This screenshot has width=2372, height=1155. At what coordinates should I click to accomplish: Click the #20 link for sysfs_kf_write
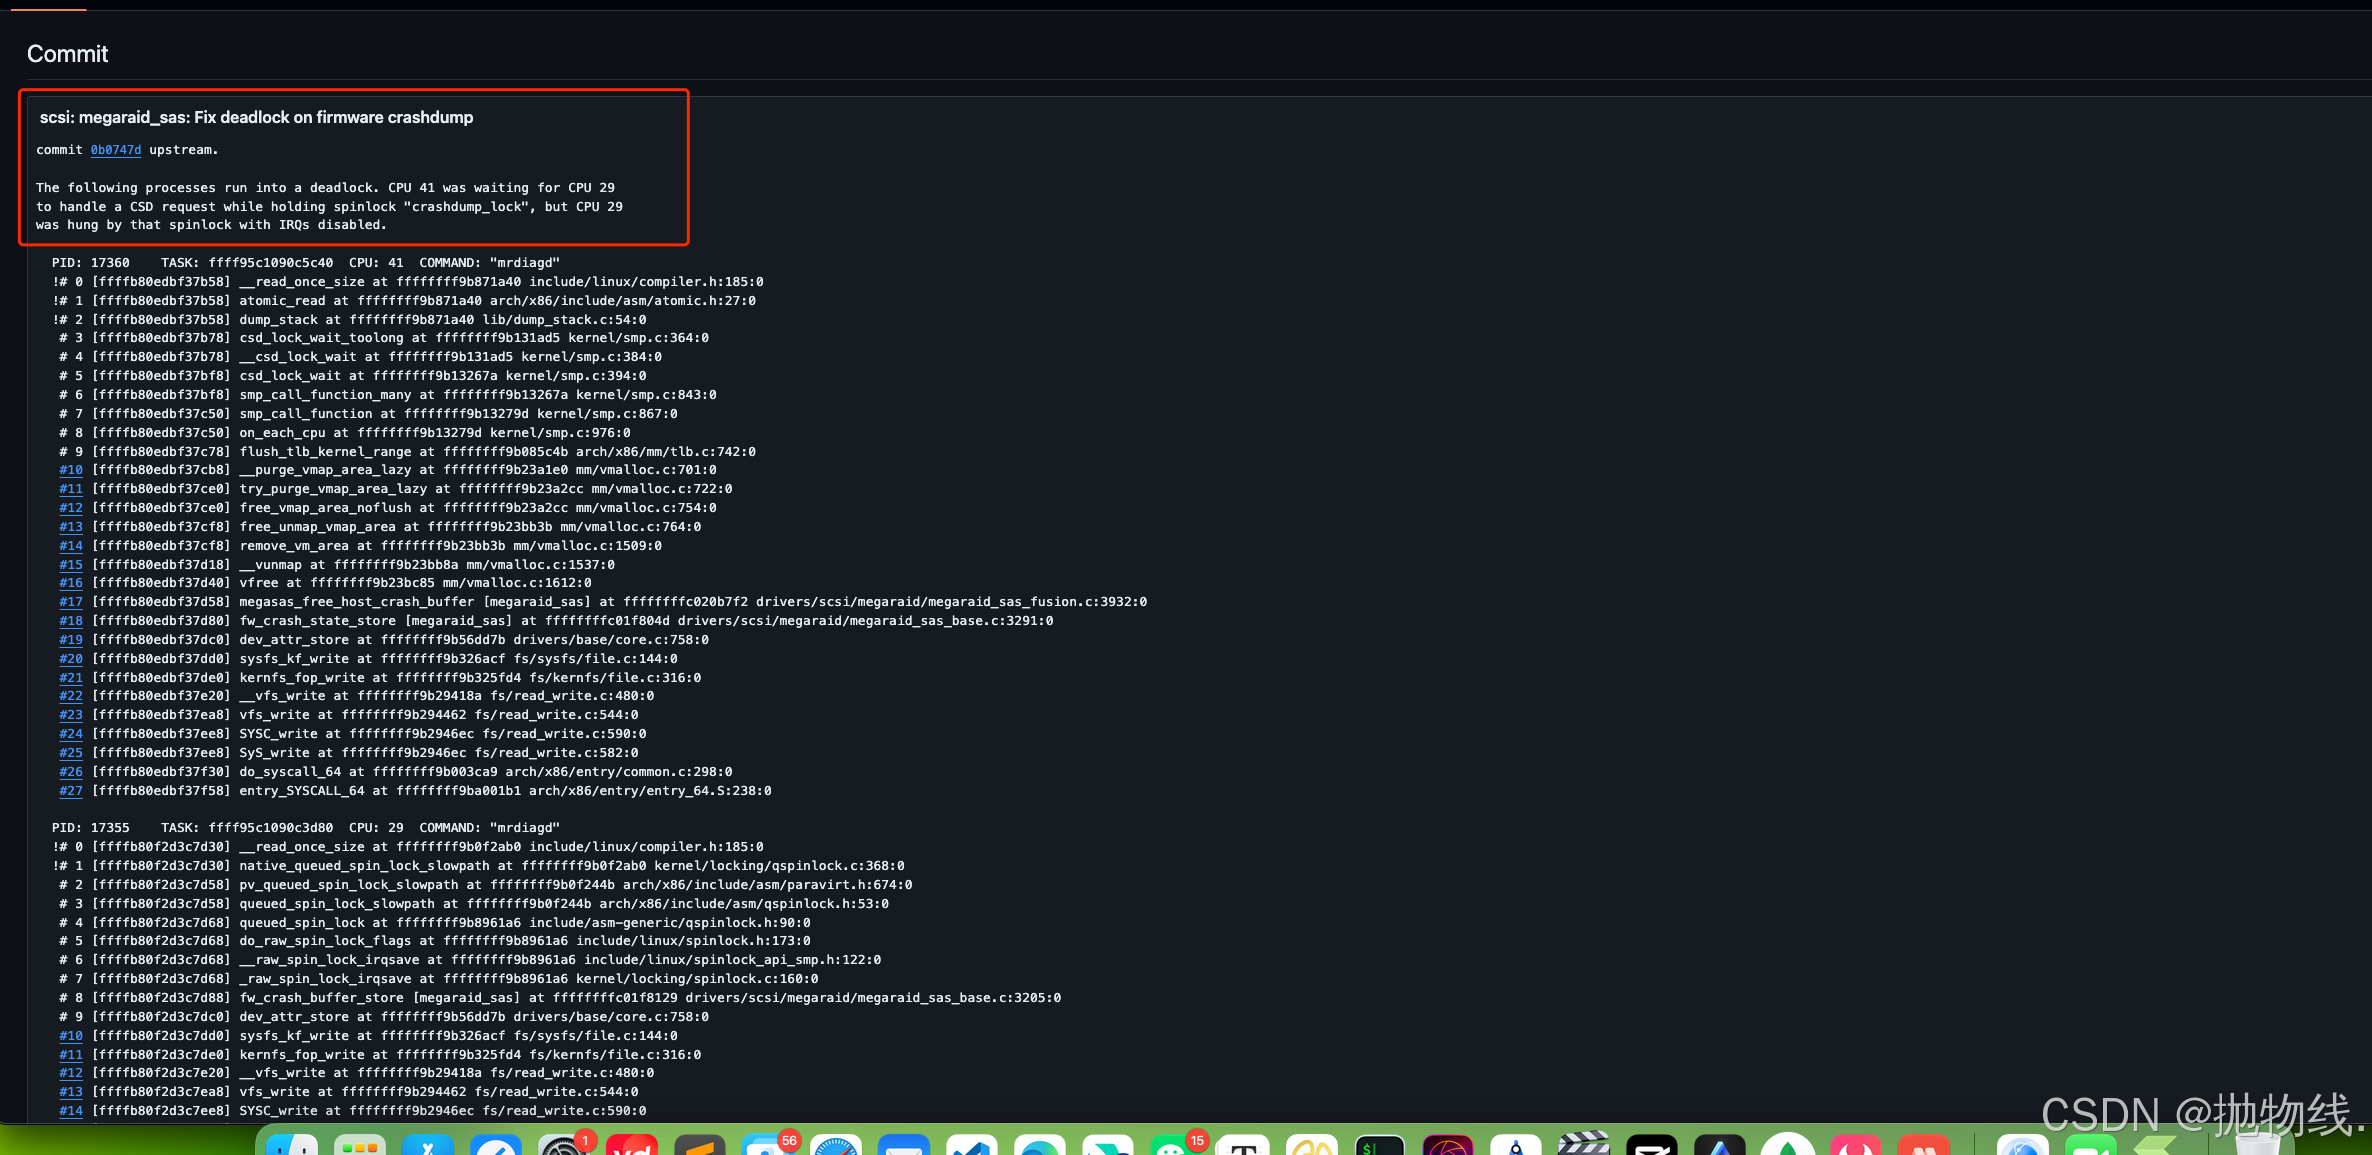click(71, 659)
